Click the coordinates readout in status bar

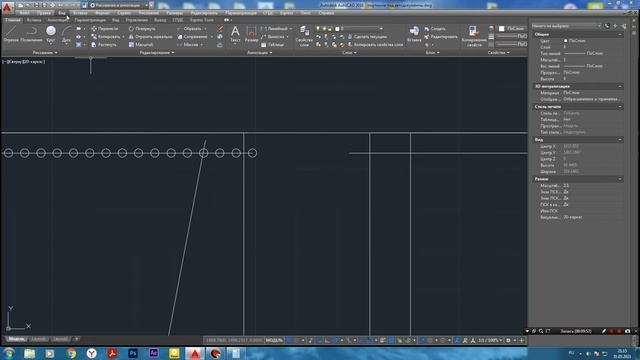pyautogui.click(x=234, y=340)
